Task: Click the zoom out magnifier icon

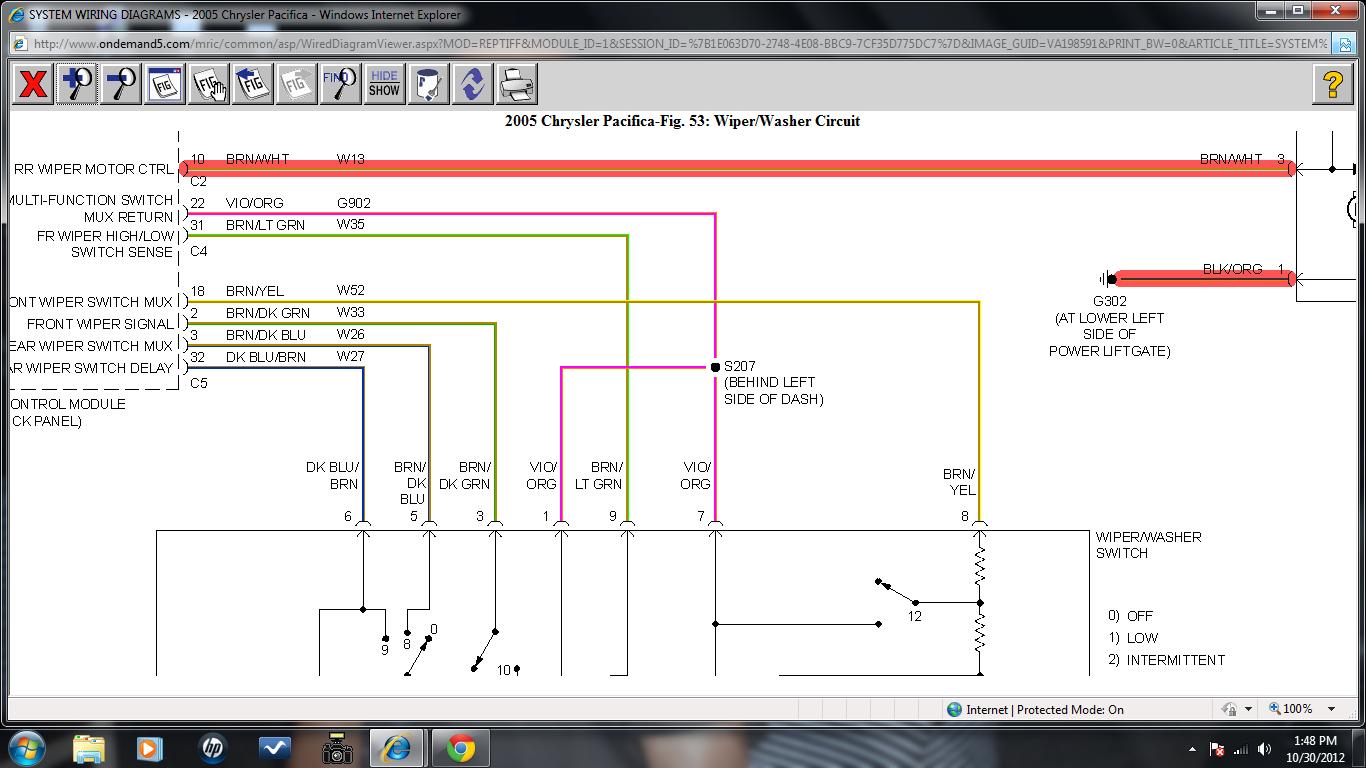Action: pyautogui.click(x=121, y=84)
